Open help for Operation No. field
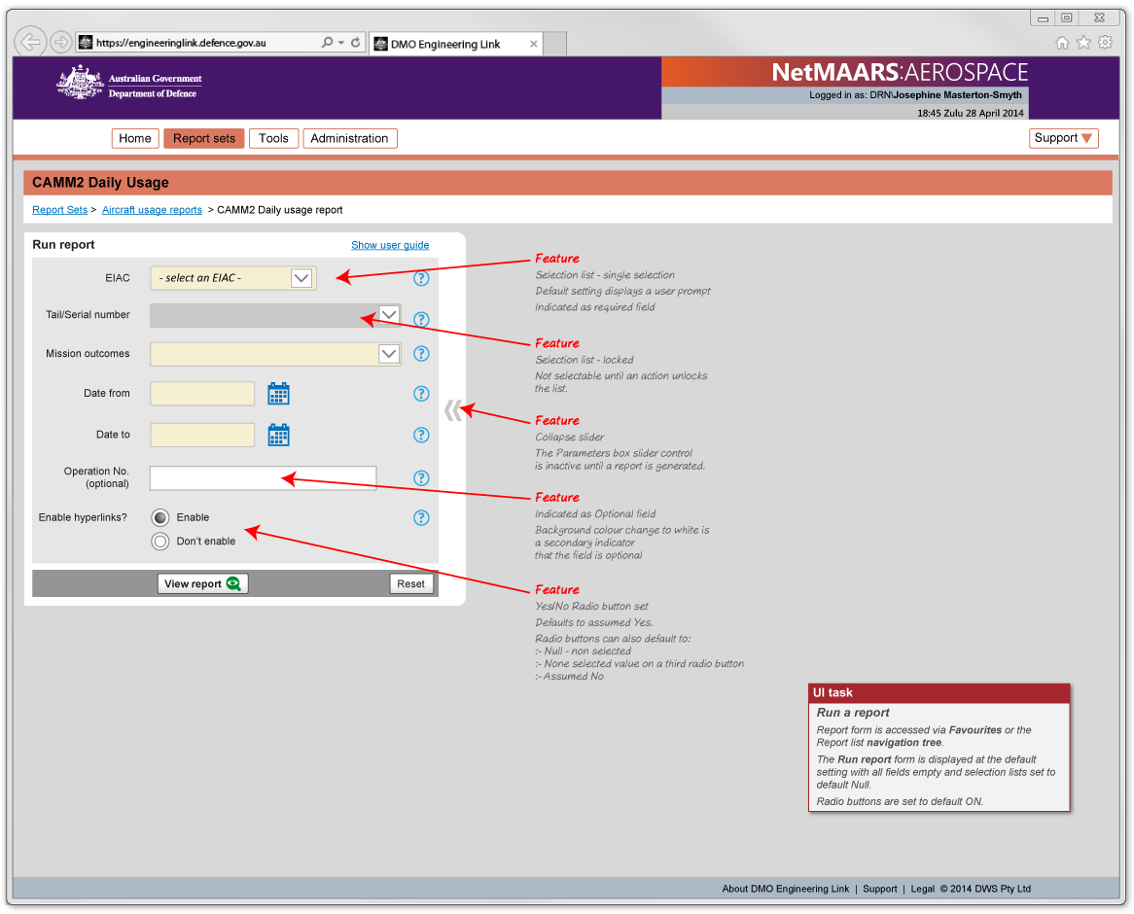Screen dimensions: 1134x914 (421, 478)
